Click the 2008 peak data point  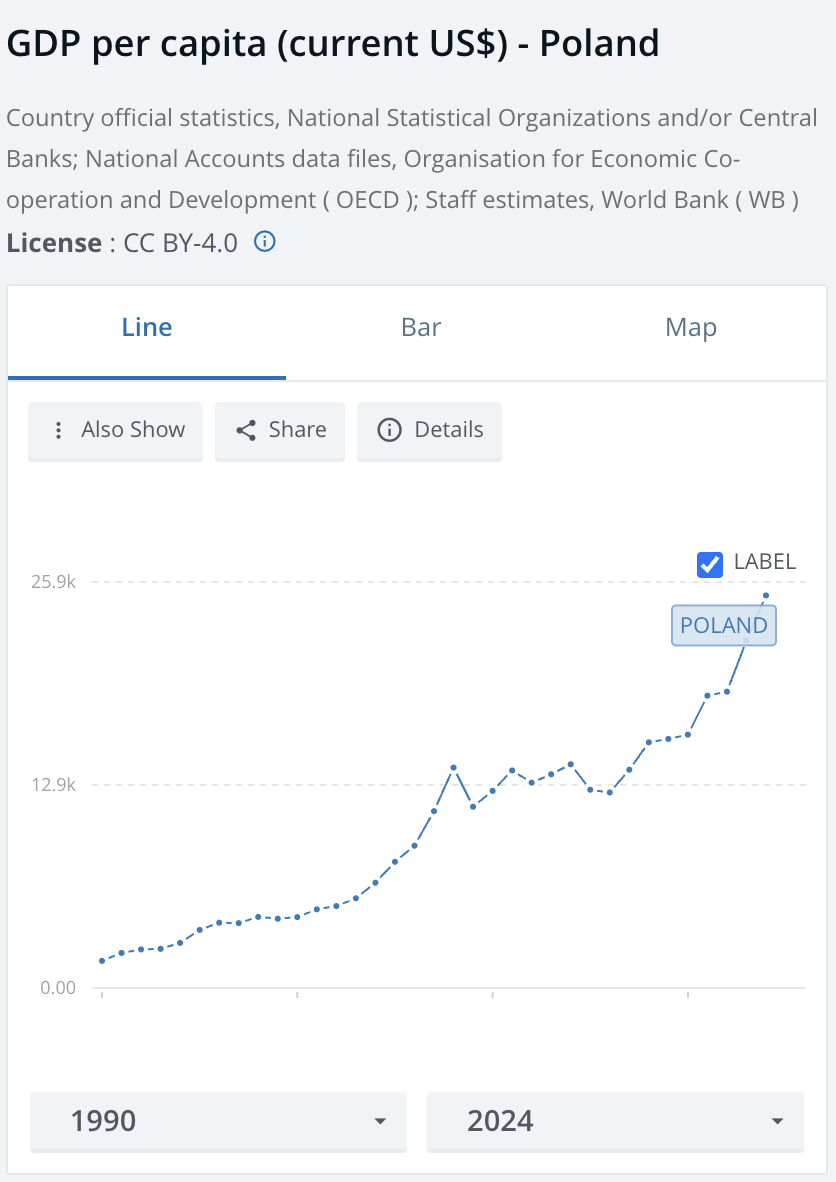click(453, 768)
